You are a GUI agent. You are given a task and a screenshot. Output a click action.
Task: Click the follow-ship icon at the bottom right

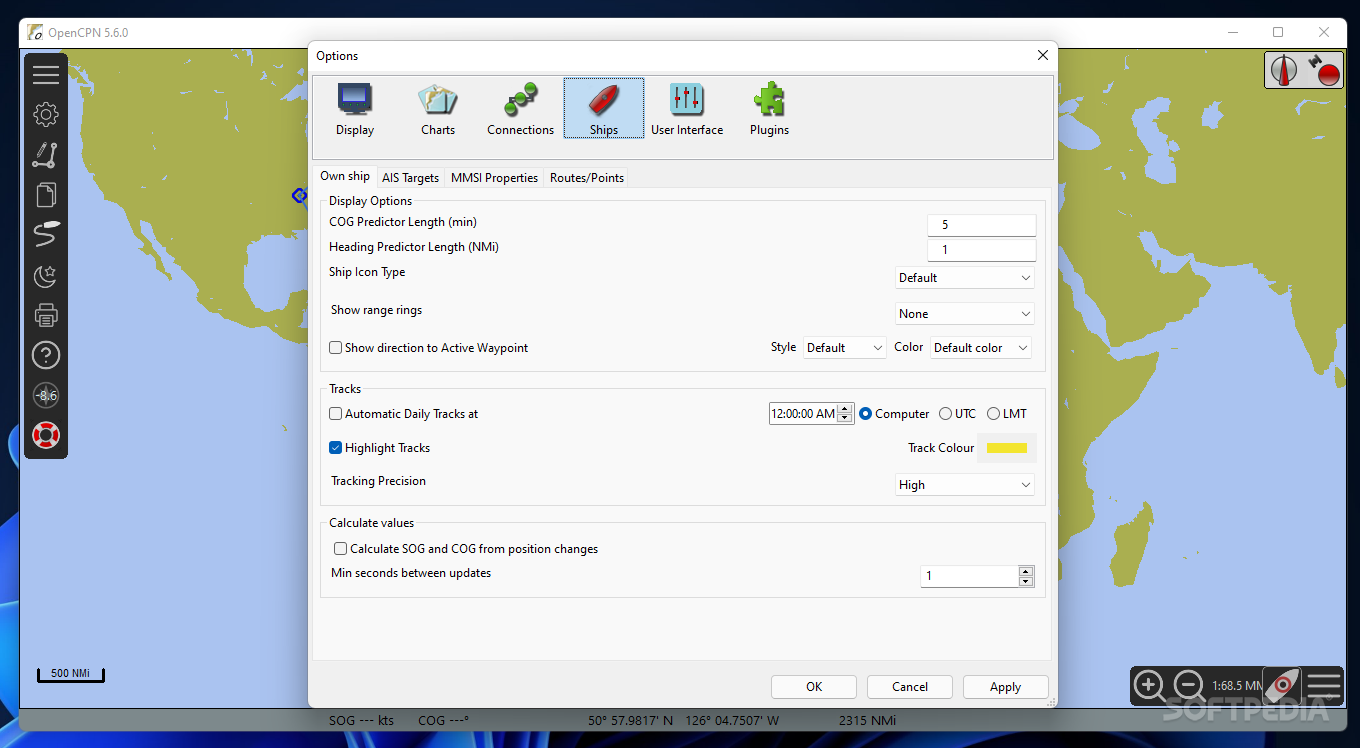pos(1282,686)
